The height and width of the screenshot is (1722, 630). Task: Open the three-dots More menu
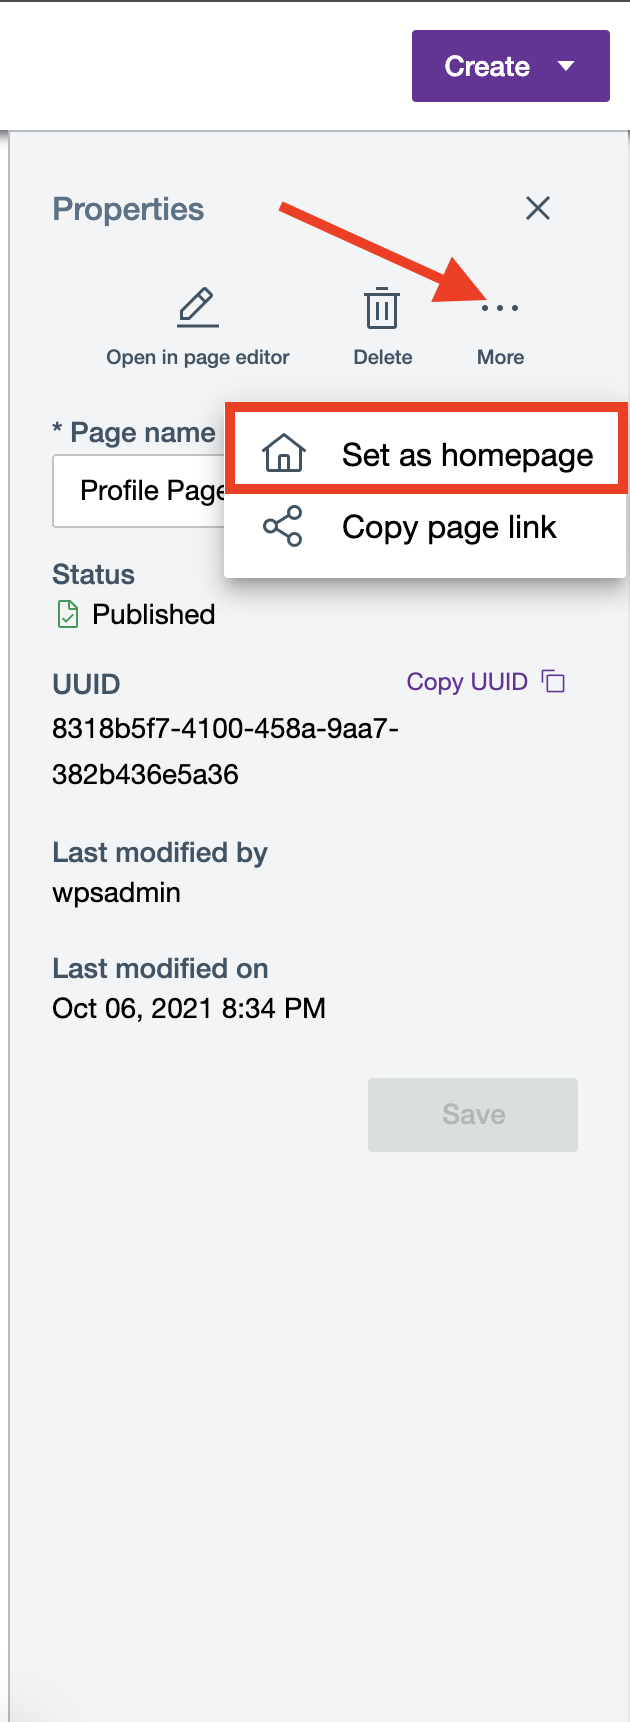click(500, 308)
